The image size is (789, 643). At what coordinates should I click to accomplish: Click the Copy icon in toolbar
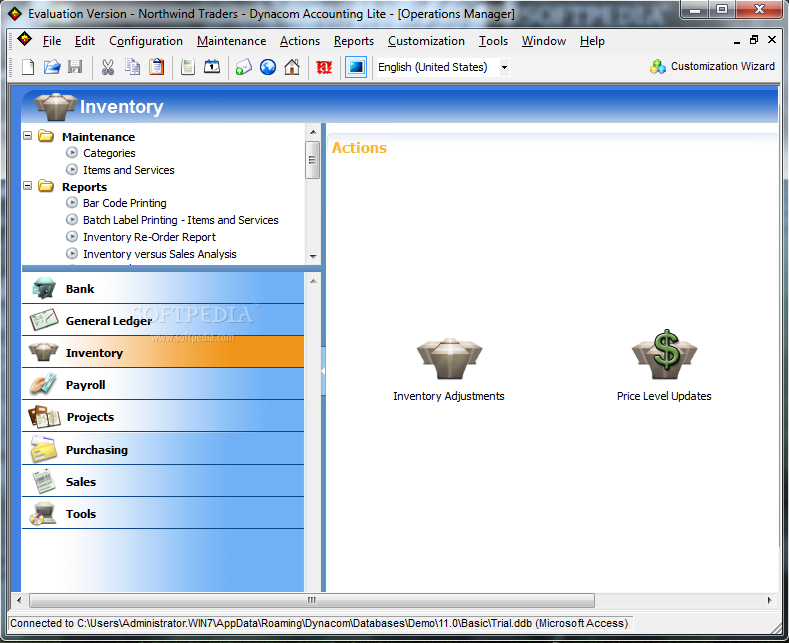[x=132, y=67]
